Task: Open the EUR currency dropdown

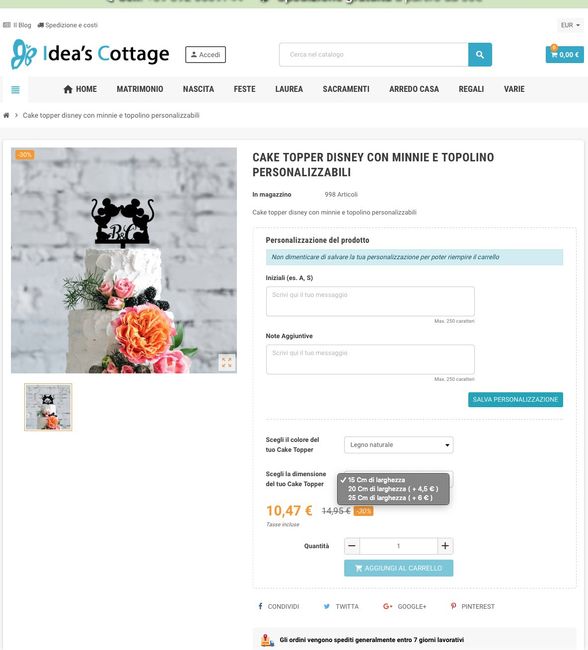Action: click(571, 25)
